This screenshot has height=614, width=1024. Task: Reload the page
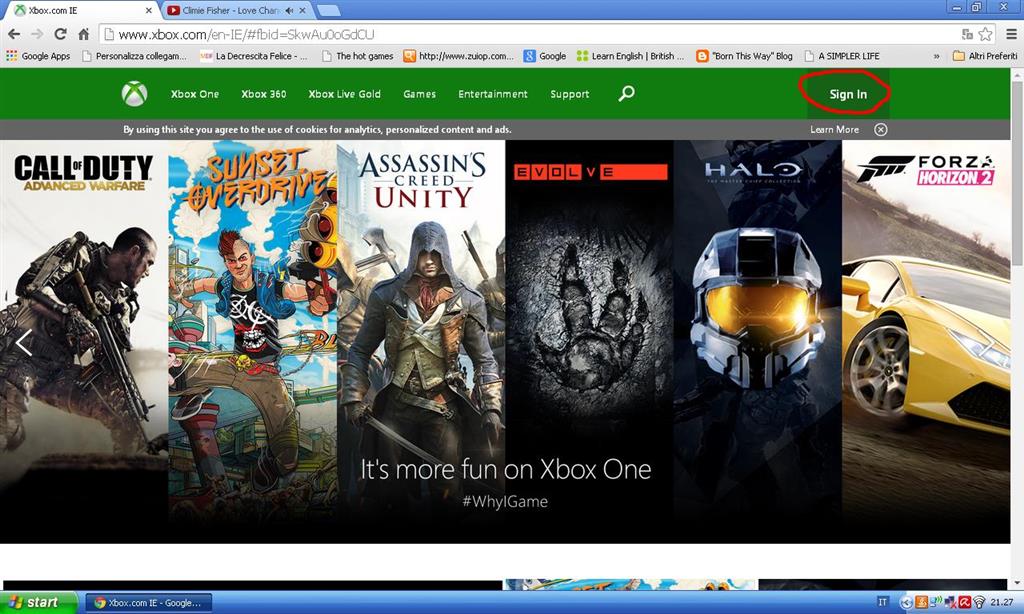61,34
